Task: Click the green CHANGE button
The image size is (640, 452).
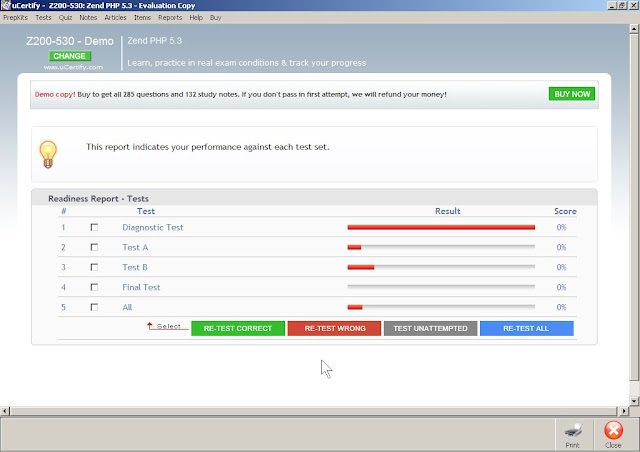Action: click(69, 56)
